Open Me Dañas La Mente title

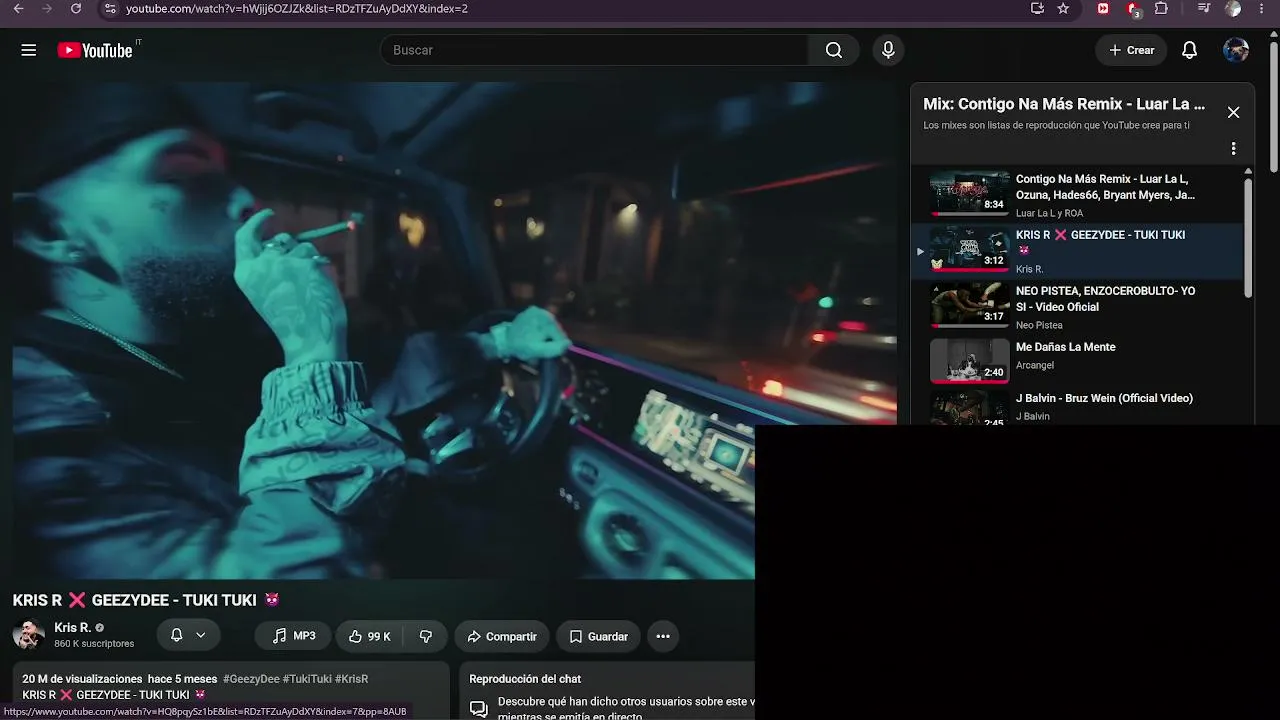pyautogui.click(x=1065, y=347)
